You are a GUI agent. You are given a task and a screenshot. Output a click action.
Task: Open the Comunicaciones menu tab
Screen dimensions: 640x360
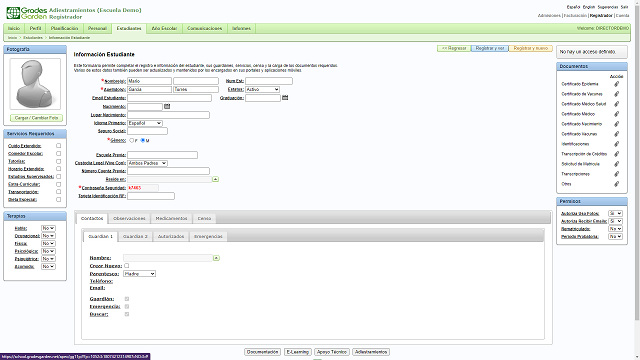(204, 29)
